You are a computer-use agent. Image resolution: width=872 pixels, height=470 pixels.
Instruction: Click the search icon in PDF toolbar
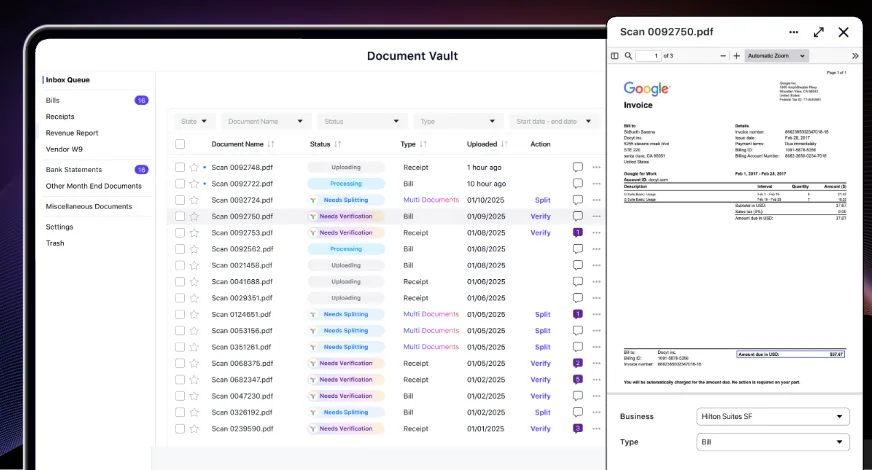click(628, 56)
